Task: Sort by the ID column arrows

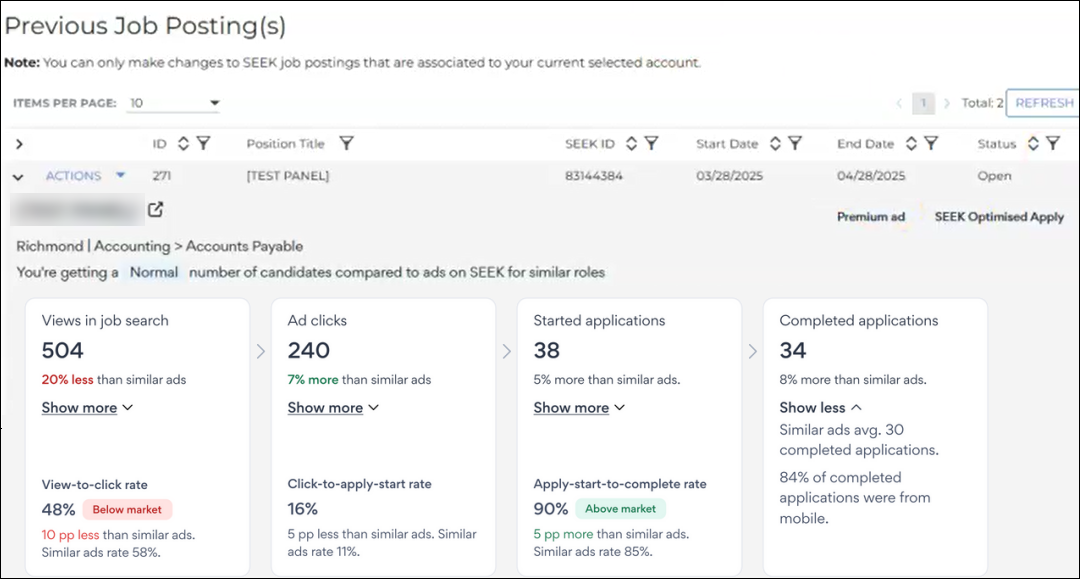Action: coord(183,144)
